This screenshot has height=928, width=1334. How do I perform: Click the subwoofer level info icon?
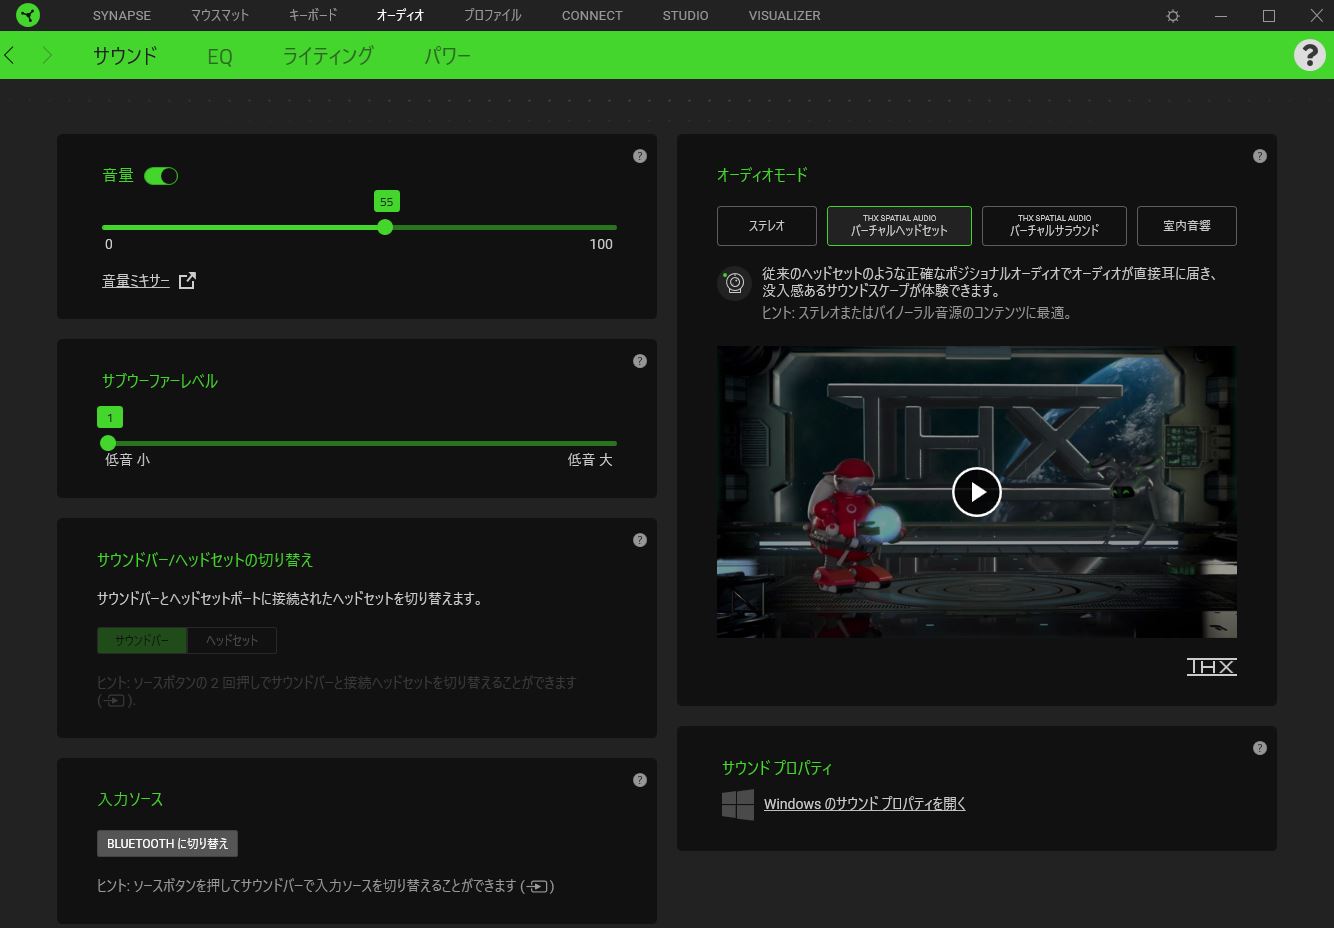coord(640,361)
